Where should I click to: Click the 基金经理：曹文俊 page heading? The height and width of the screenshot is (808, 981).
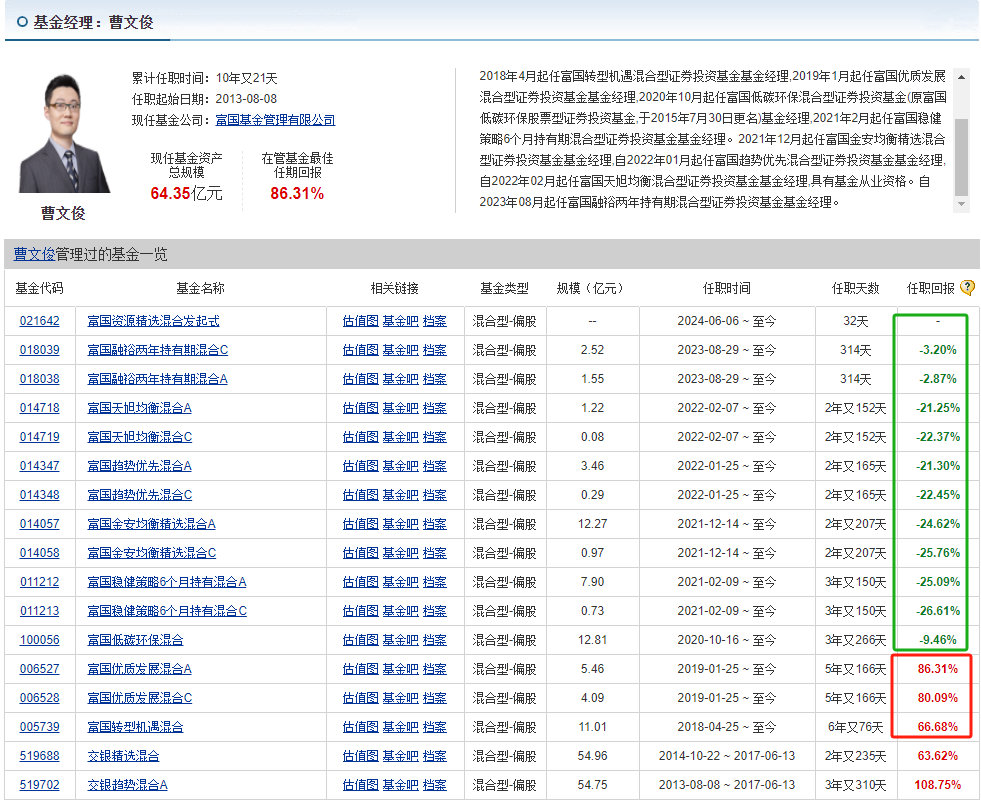pos(93,22)
